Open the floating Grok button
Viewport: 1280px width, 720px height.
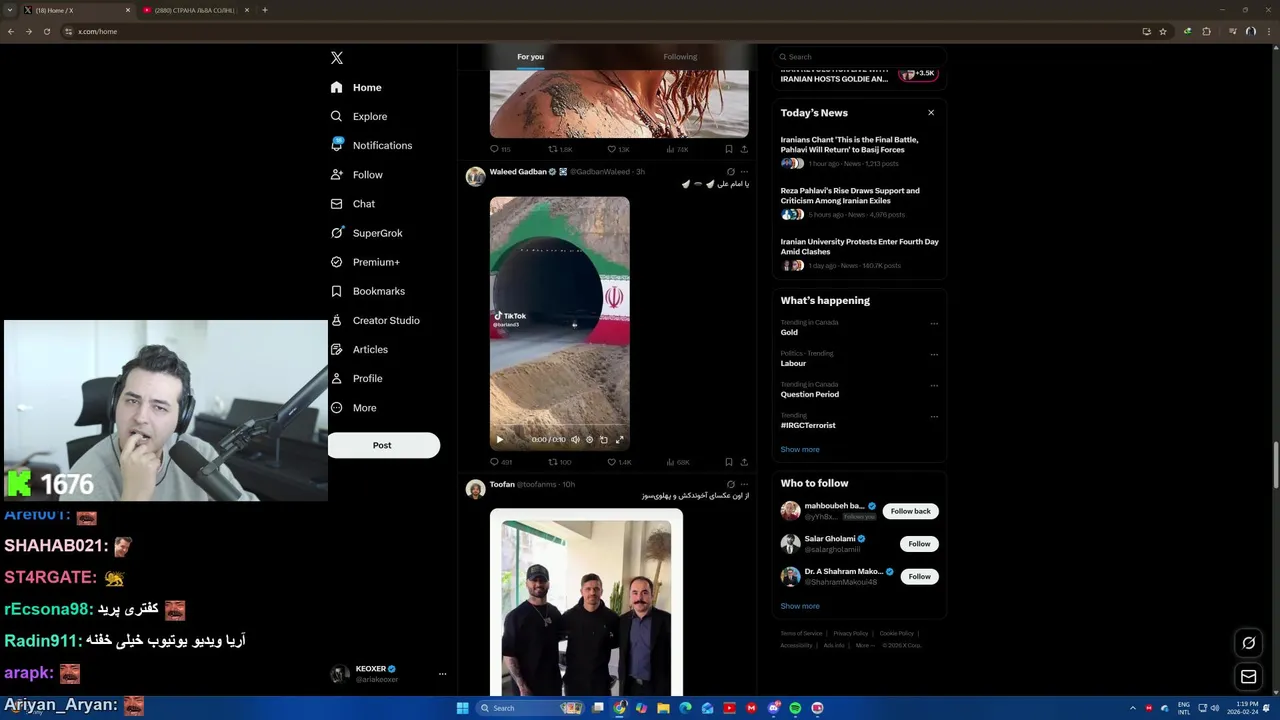click(1248, 643)
